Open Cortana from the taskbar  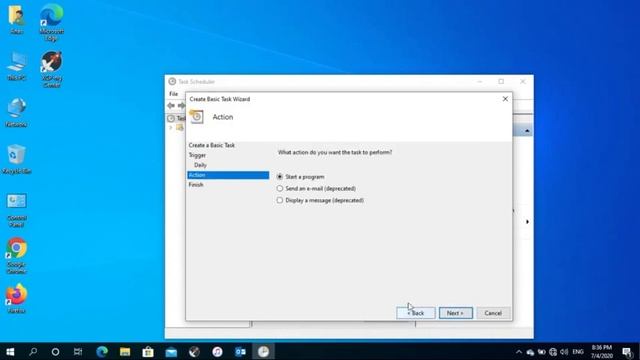55,352
